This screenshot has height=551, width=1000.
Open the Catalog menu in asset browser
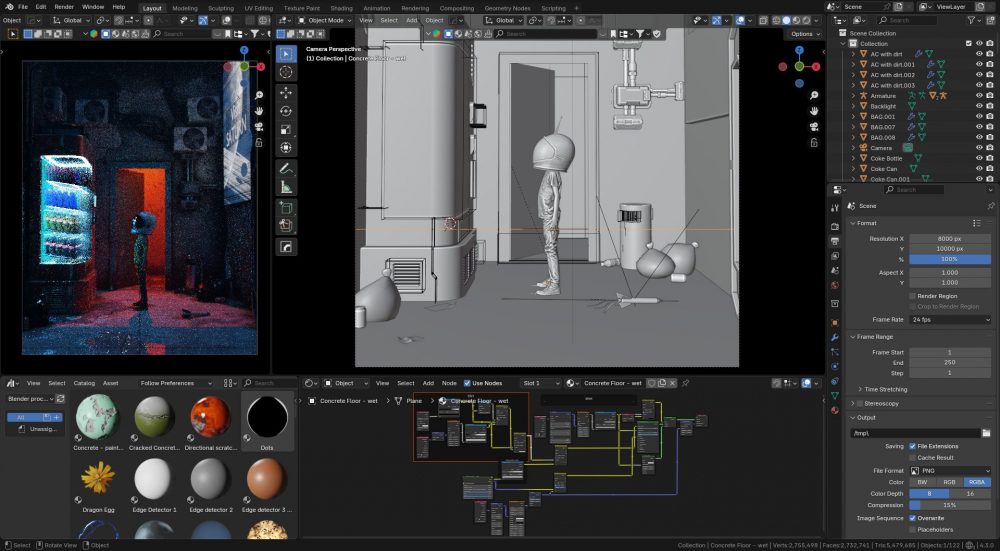point(84,383)
